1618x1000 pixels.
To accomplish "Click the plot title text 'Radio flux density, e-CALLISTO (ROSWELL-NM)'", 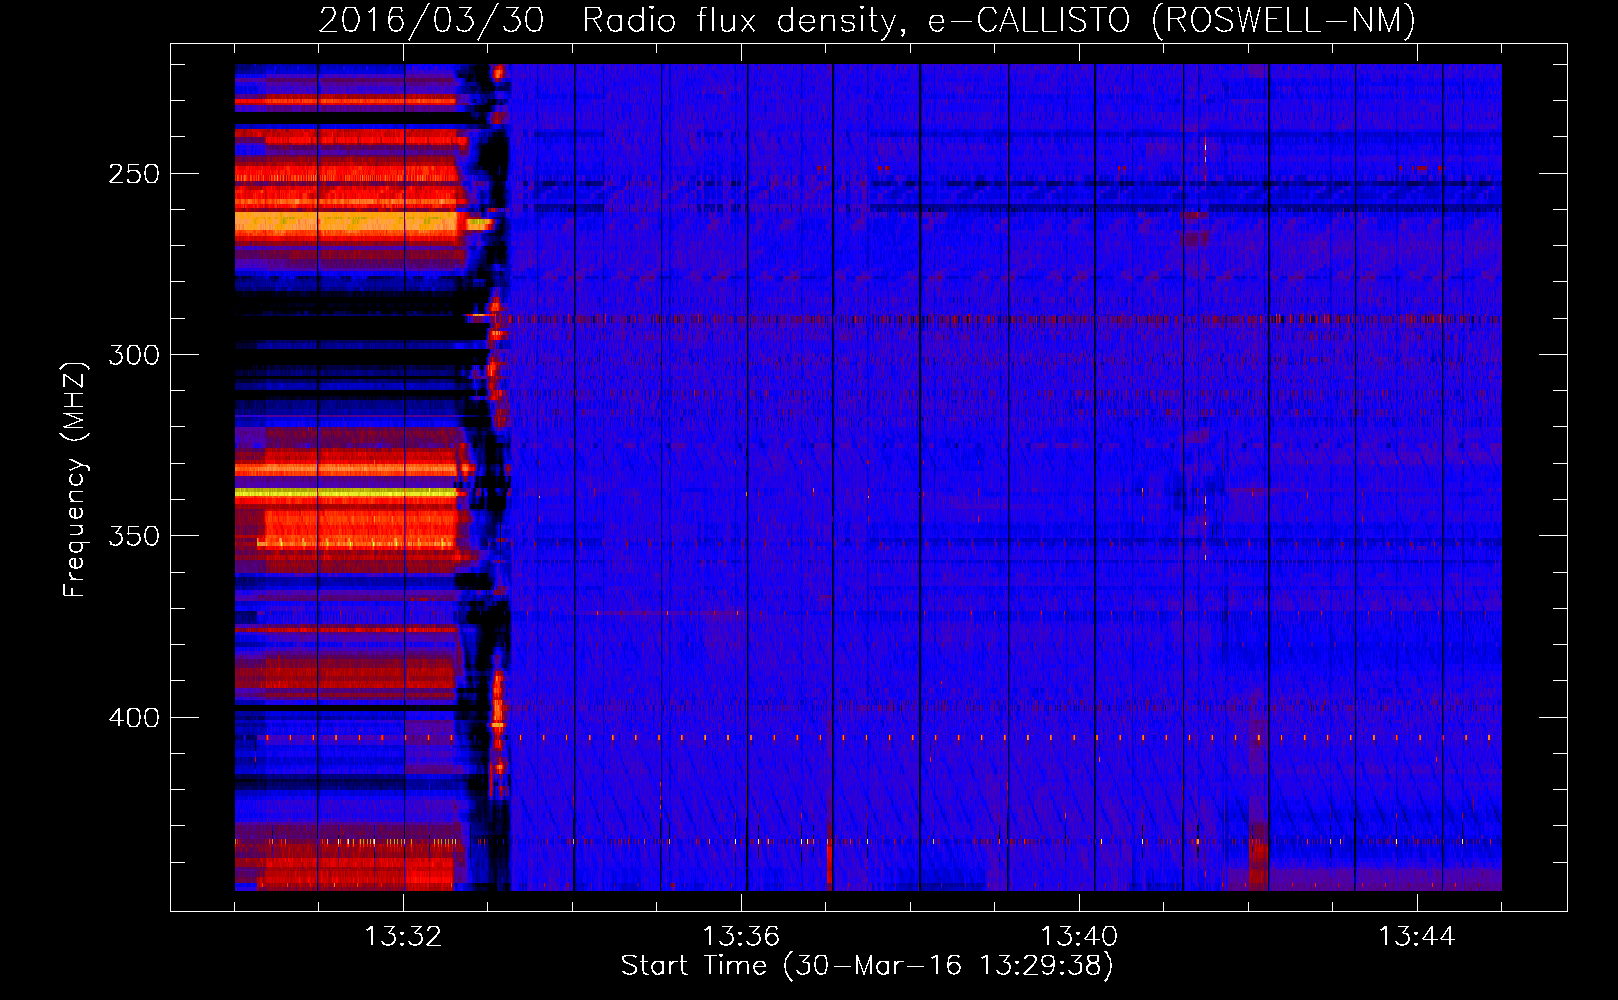I will [x=999, y=21].
